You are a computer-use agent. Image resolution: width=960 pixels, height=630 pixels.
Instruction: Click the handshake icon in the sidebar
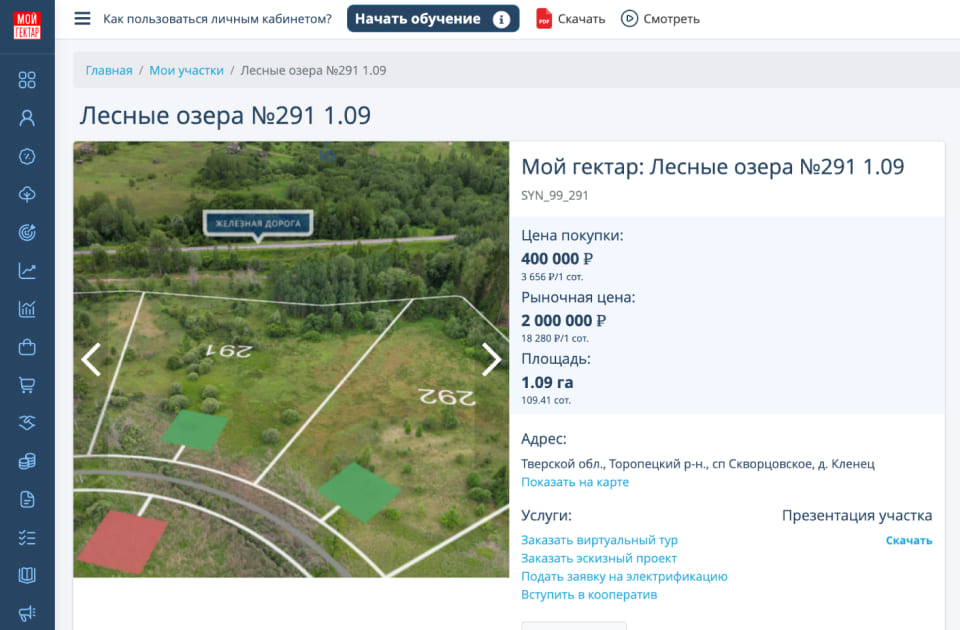point(27,422)
